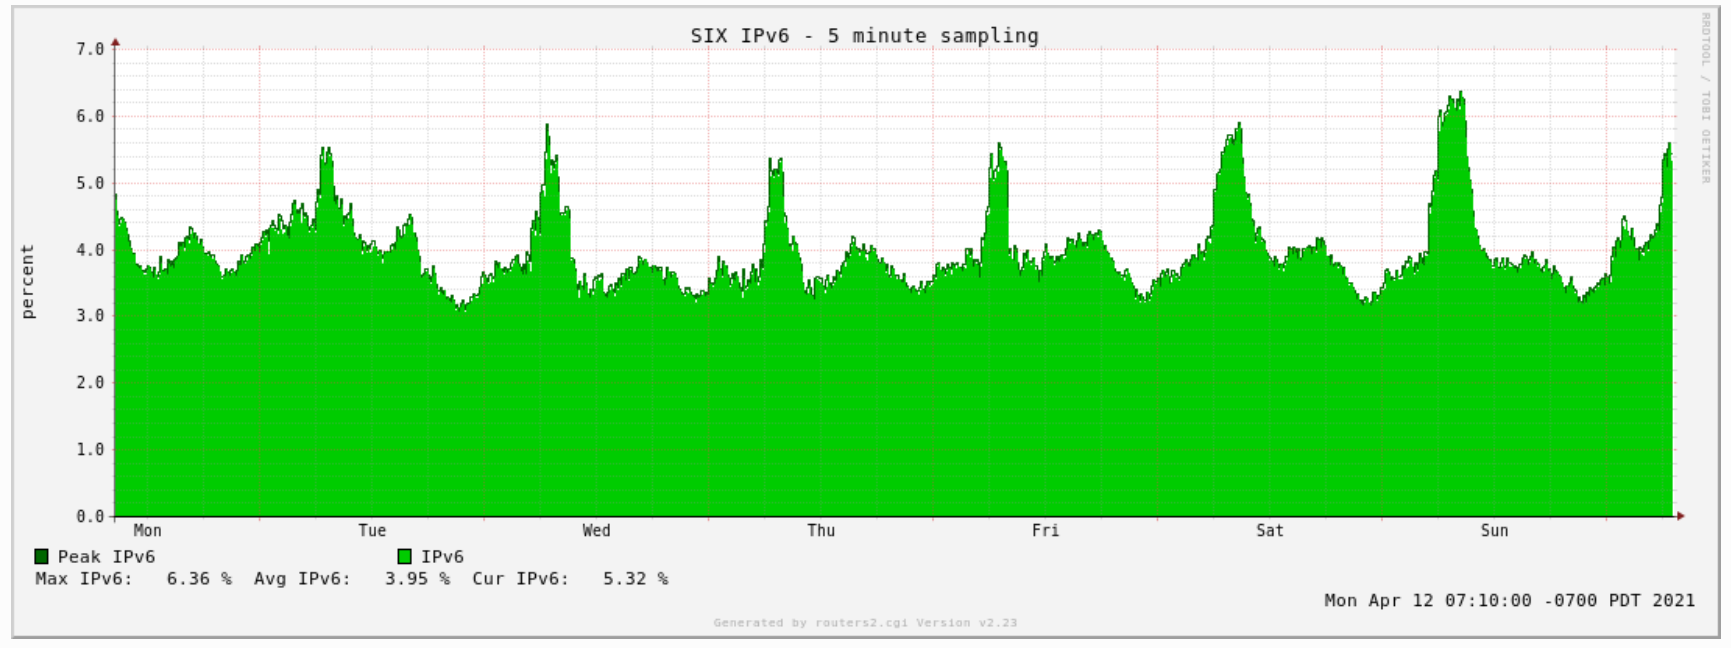Image resolution: width=1731 pixels, height=648 pixels.
Task: Pick the Thu label on the time axis
Action: click(x=821, y=531)
